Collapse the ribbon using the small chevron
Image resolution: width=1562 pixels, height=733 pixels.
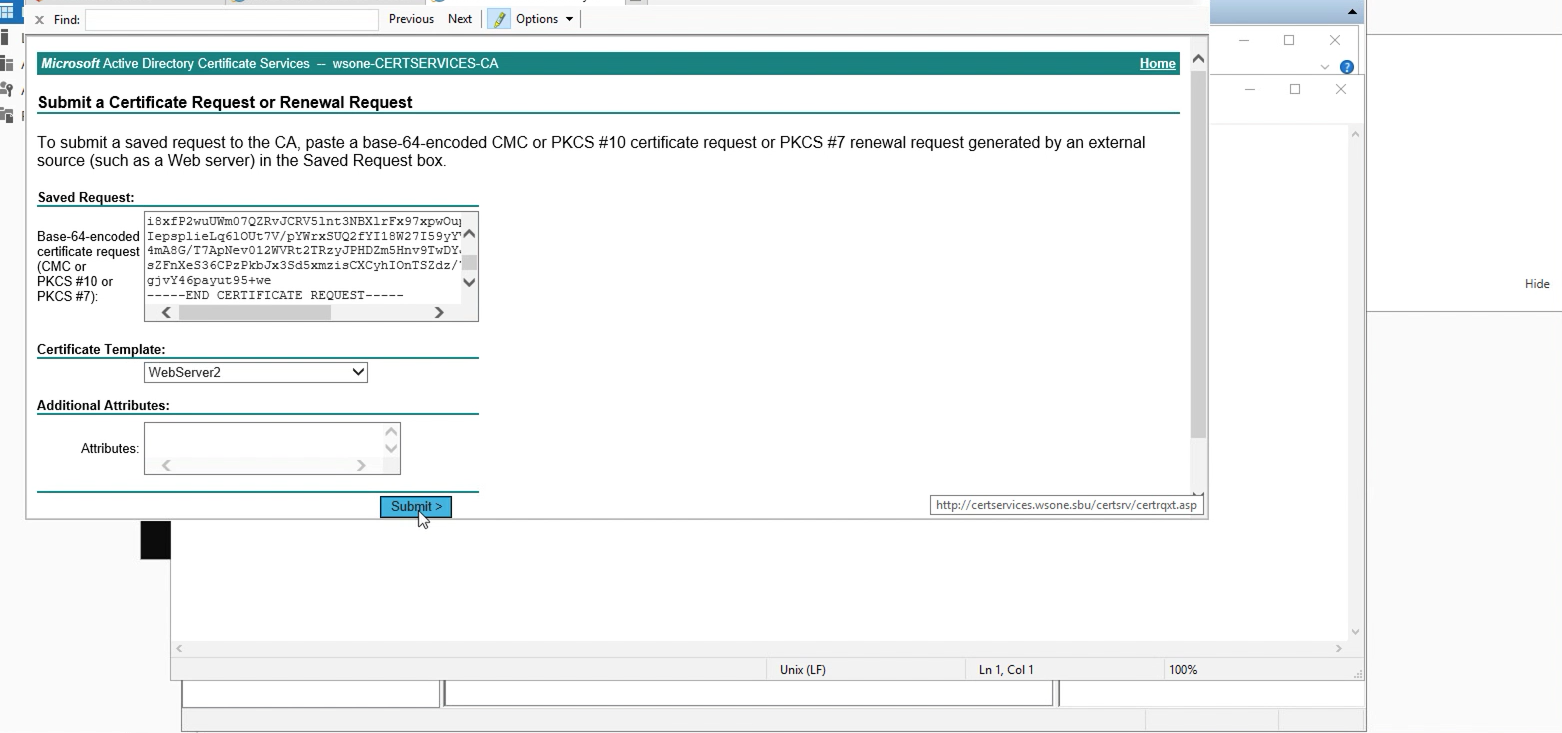[x=1325, y=67]
